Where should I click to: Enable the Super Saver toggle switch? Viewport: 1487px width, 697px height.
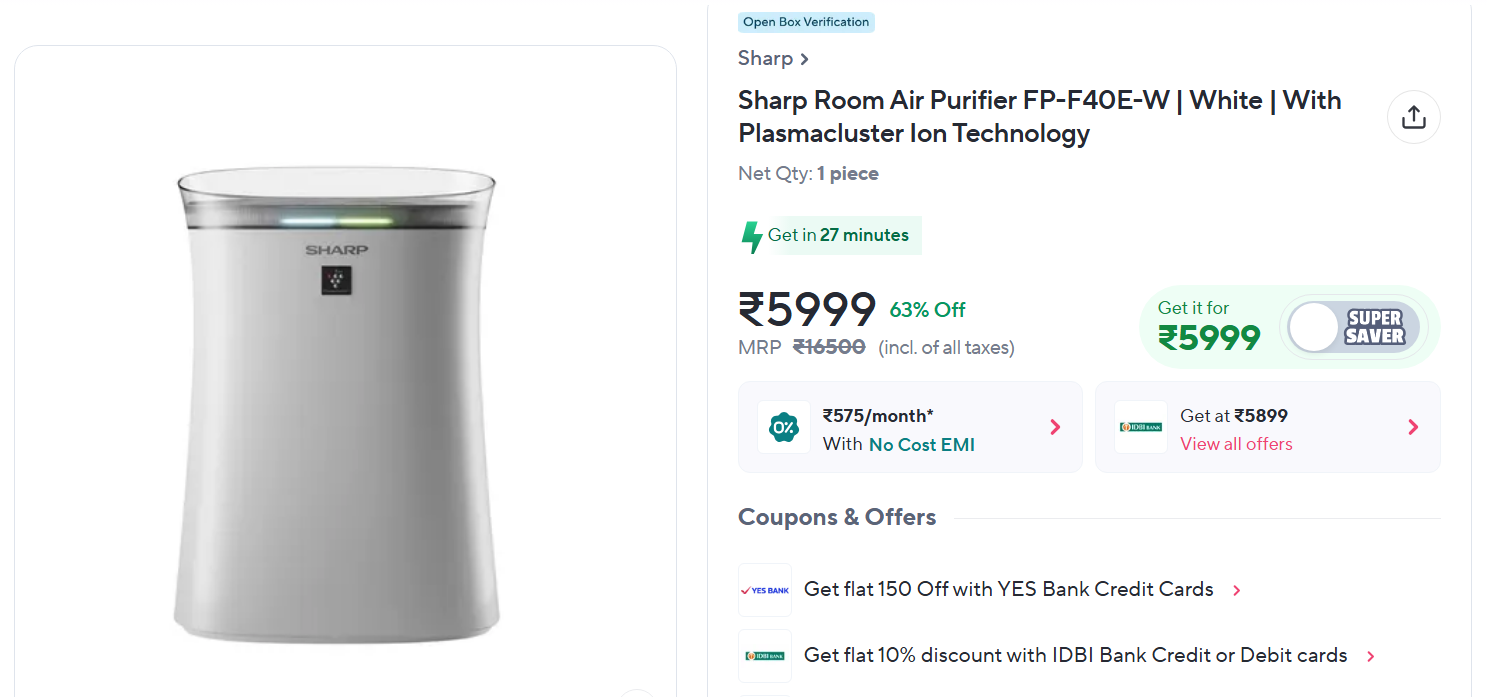click(x=1354, y=327)
